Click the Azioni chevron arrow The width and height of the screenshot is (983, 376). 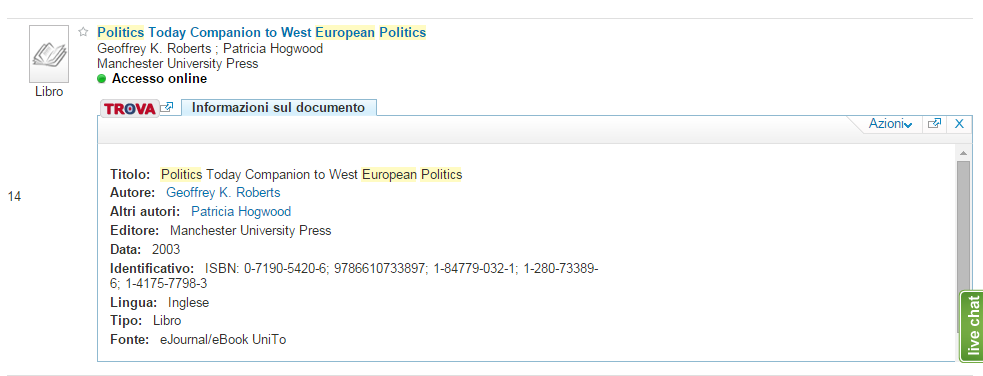(908, 126)
